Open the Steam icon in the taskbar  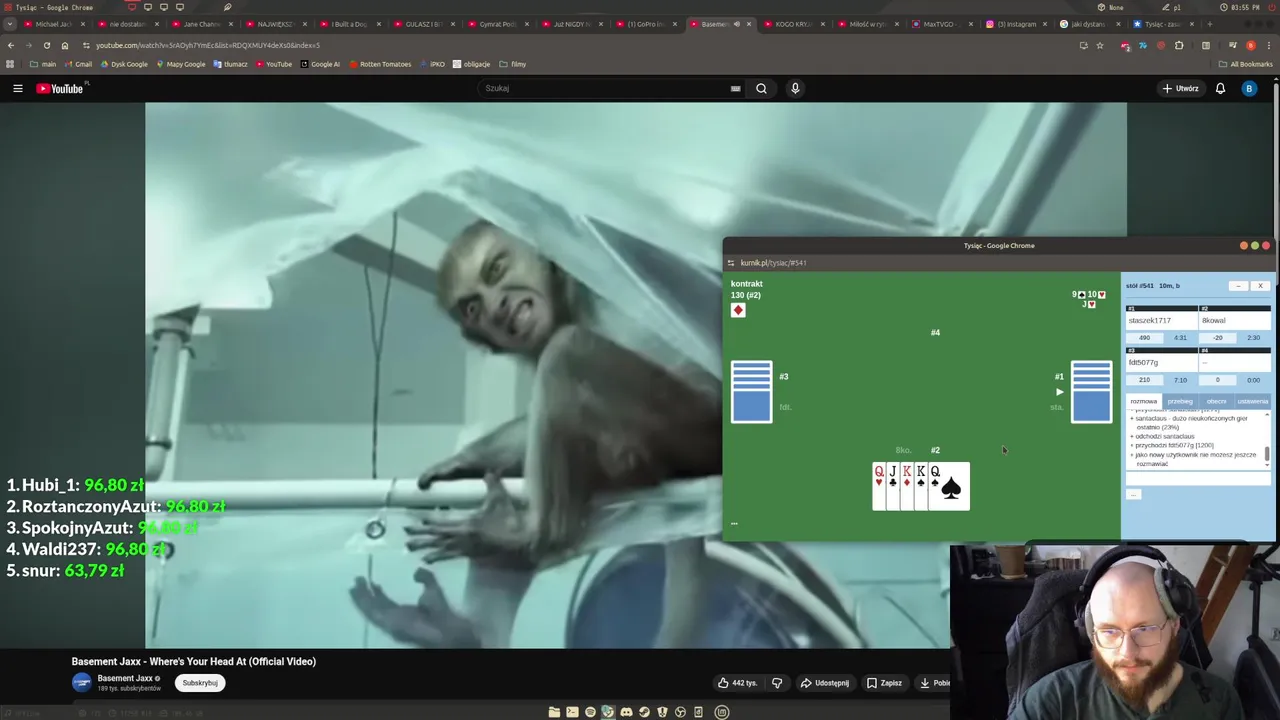644,712
